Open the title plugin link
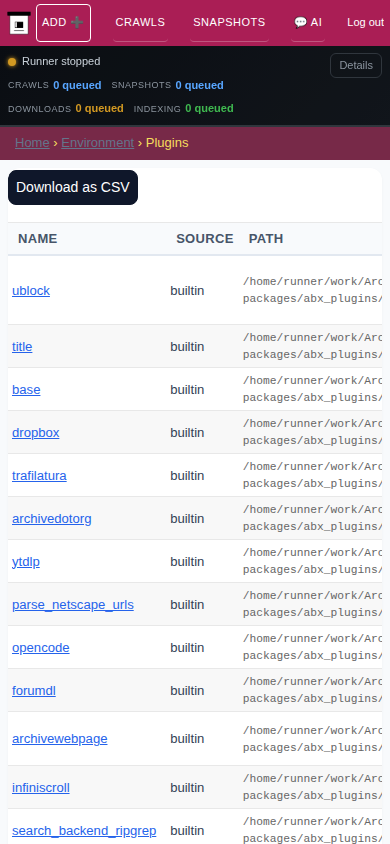Viewport: 390px width, 844px height. point(22,347)
